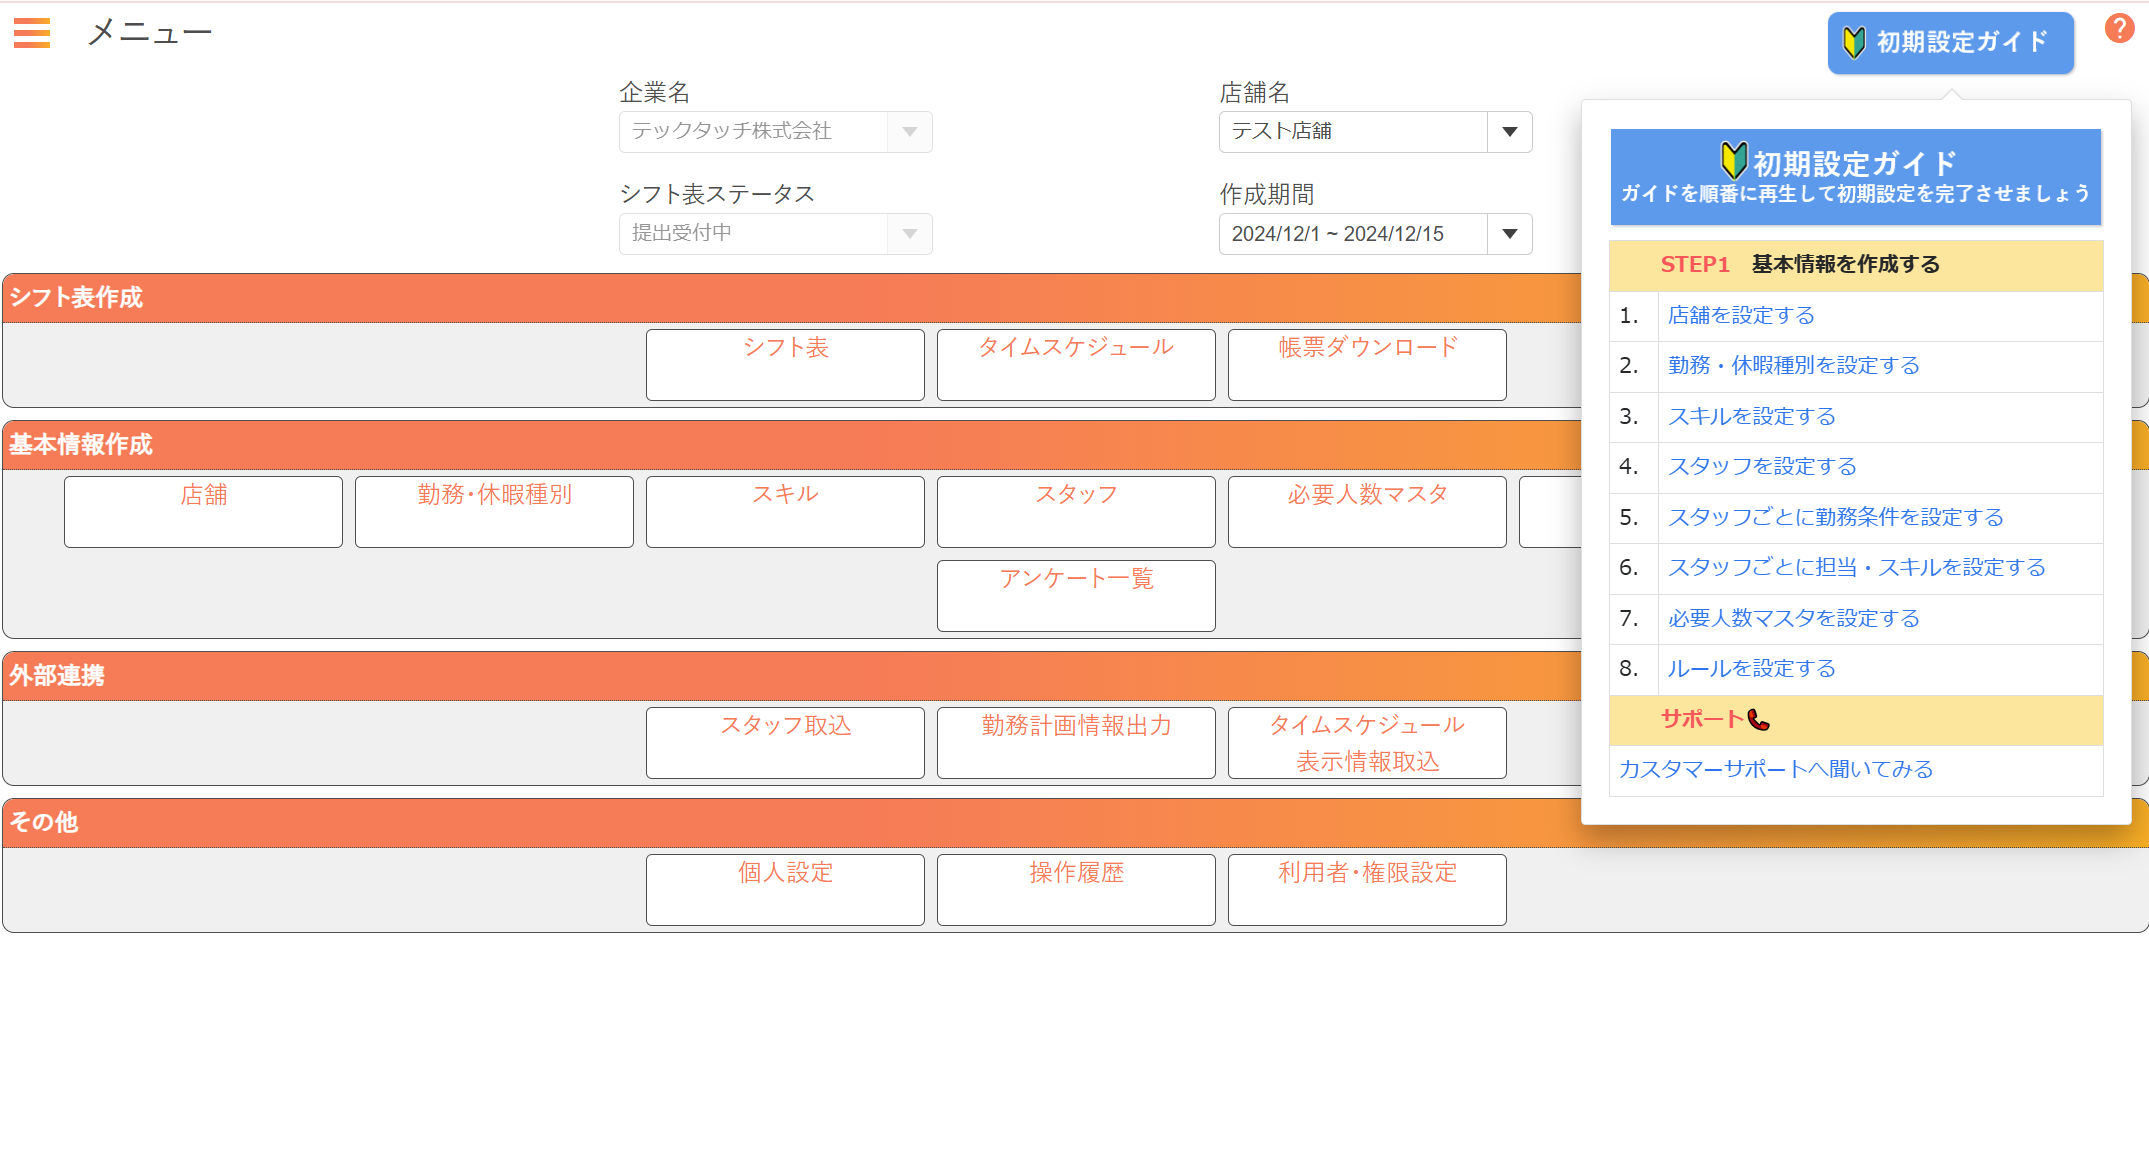Click the 帳票ダウンロード tile
The image size is (2149, 1150).
click(x=1367, y=364)
